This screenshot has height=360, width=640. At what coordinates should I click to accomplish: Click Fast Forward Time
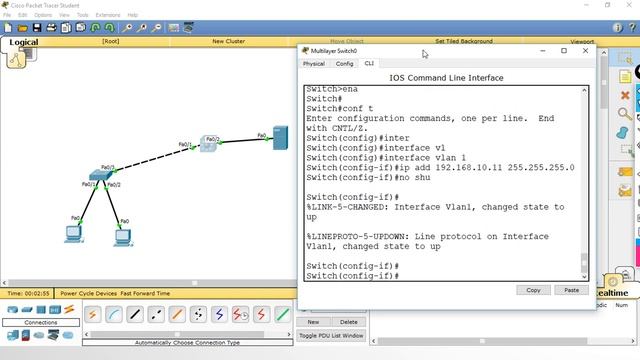145,293
